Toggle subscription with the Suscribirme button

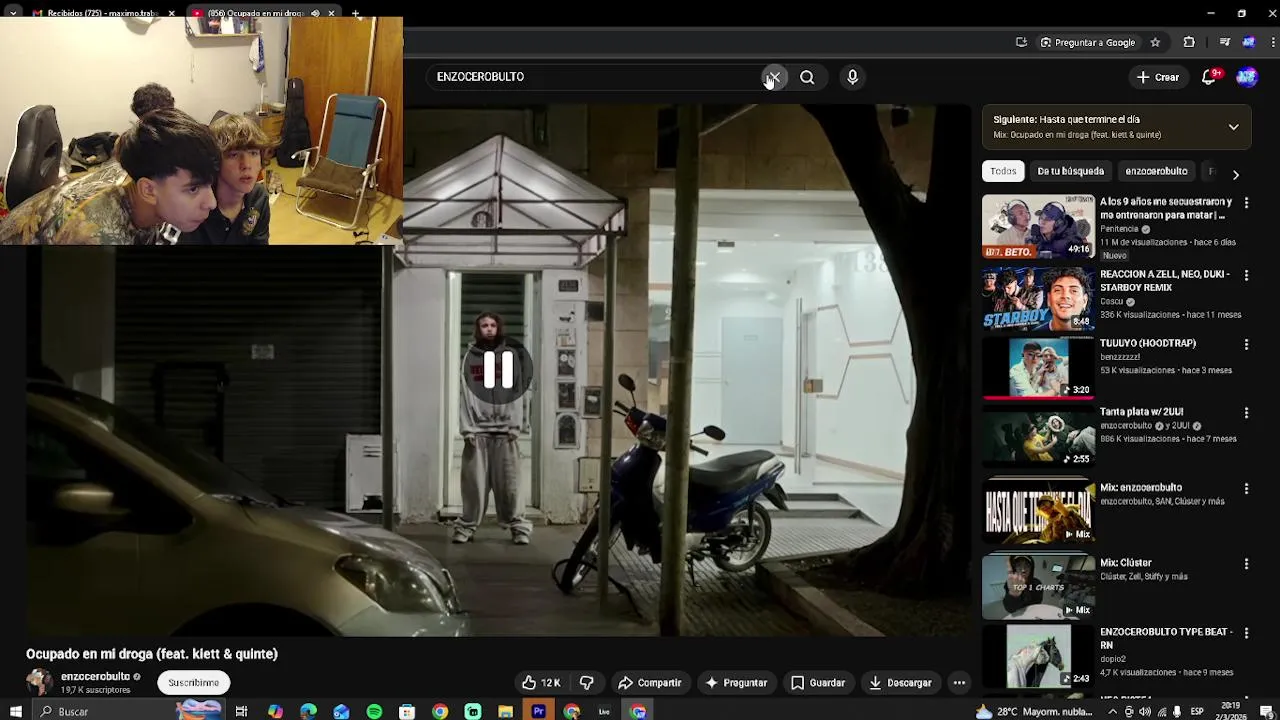[193, 683]
